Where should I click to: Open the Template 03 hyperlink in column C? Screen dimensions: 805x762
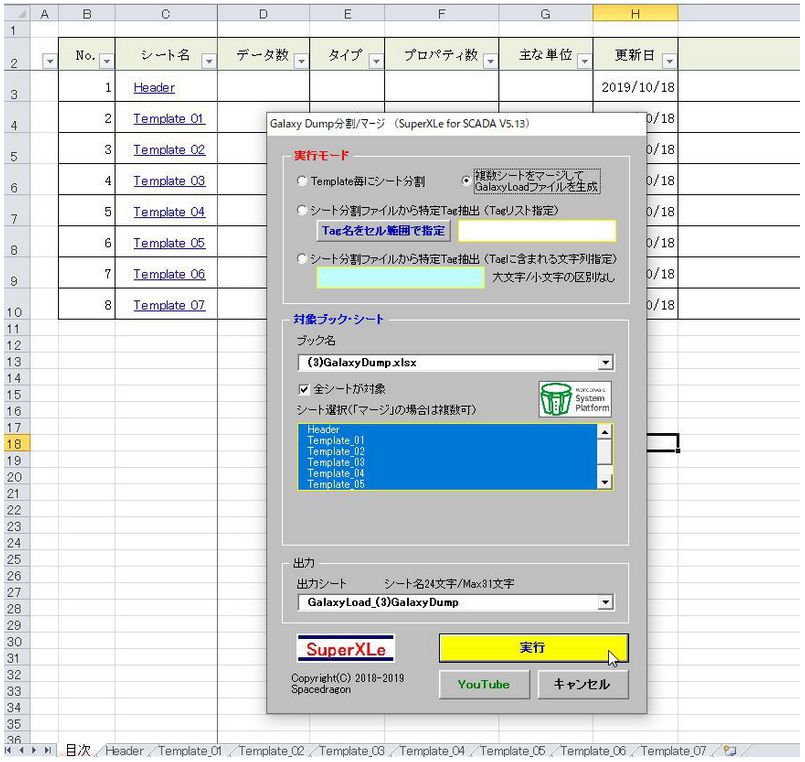point(169,181)
